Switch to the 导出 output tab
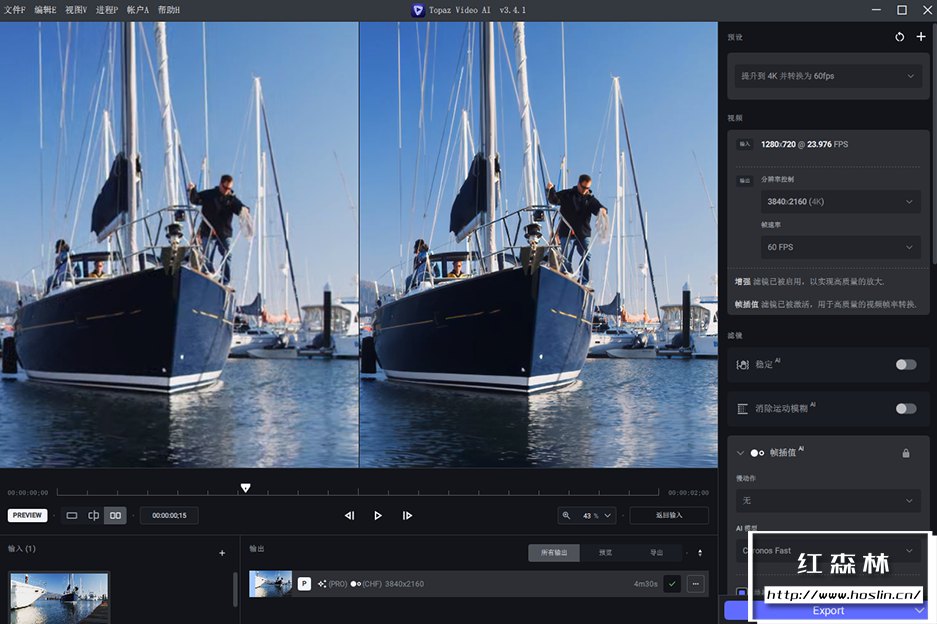 click(657, 552)
